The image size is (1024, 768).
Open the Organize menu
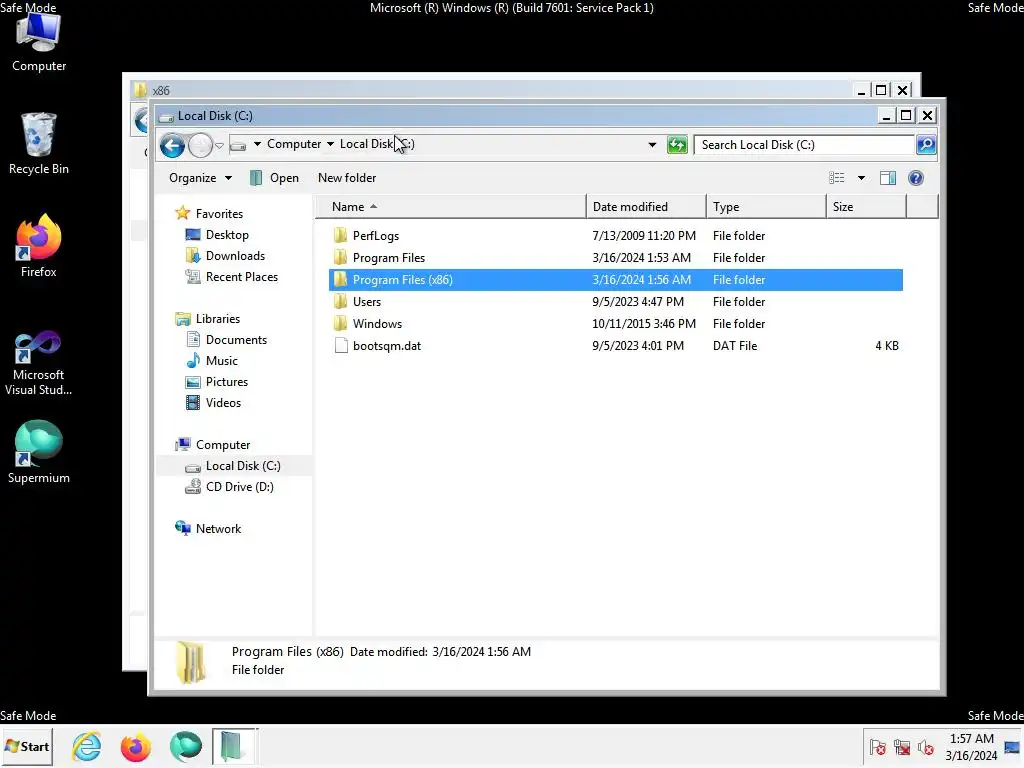click(200, 178)
